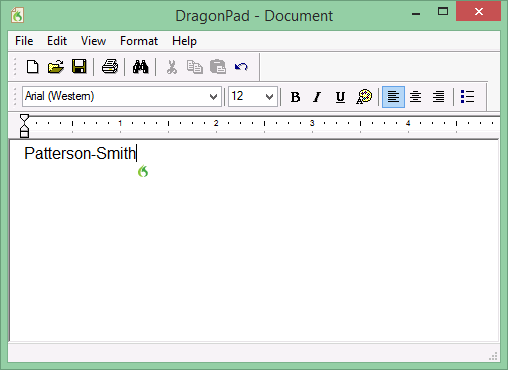Toggle Underline formatting
The width and height of the screenshot is (508, 370).
pos(340,97)
